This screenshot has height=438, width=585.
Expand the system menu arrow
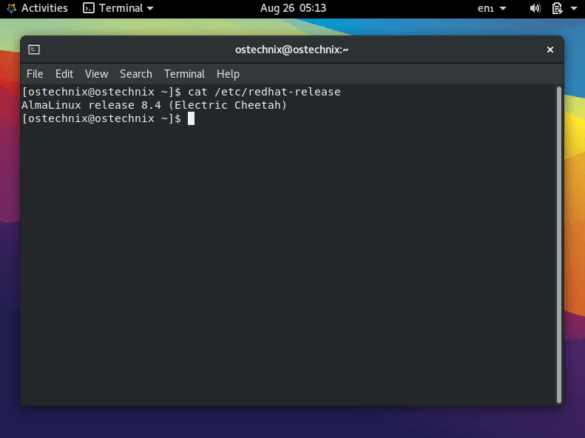point(574,8)
